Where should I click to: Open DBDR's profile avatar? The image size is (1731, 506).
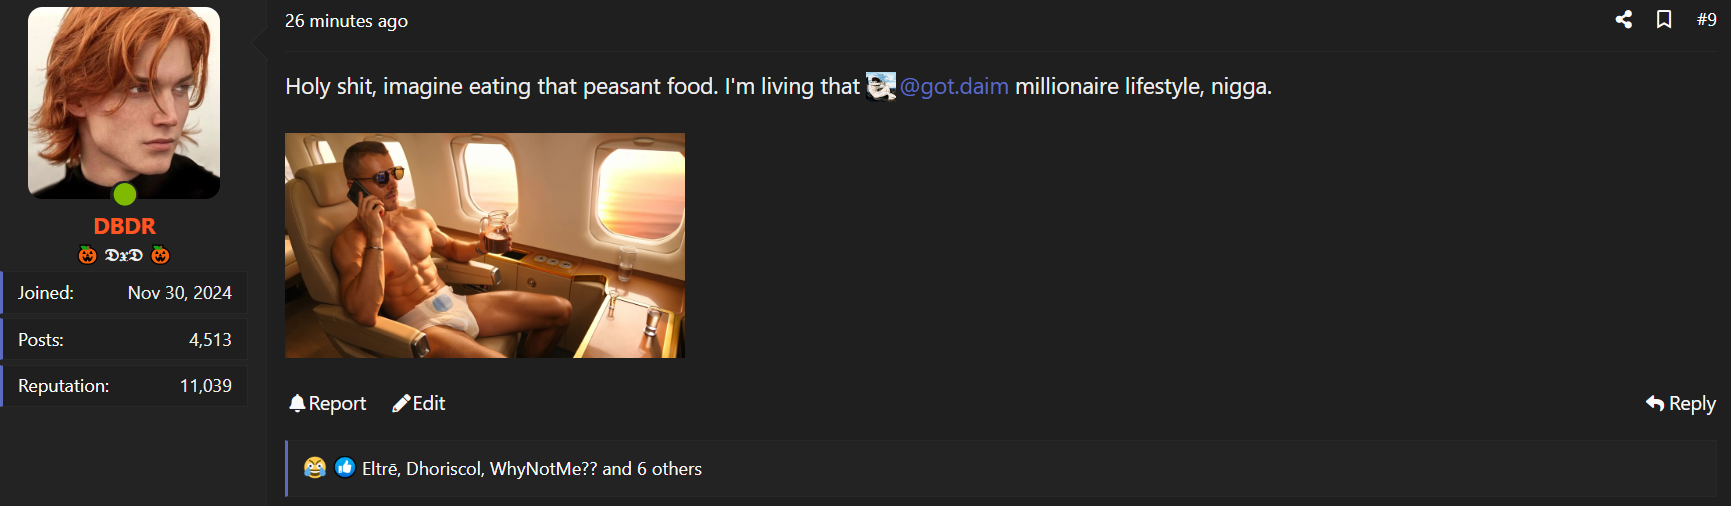[x=124, y=103]
